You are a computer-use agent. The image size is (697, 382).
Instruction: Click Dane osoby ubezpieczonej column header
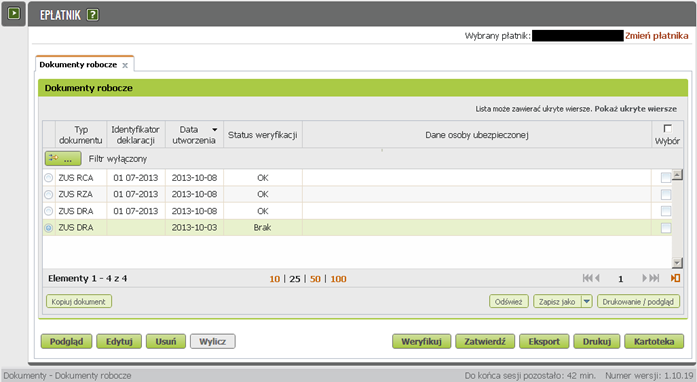[x=477, y=135]
